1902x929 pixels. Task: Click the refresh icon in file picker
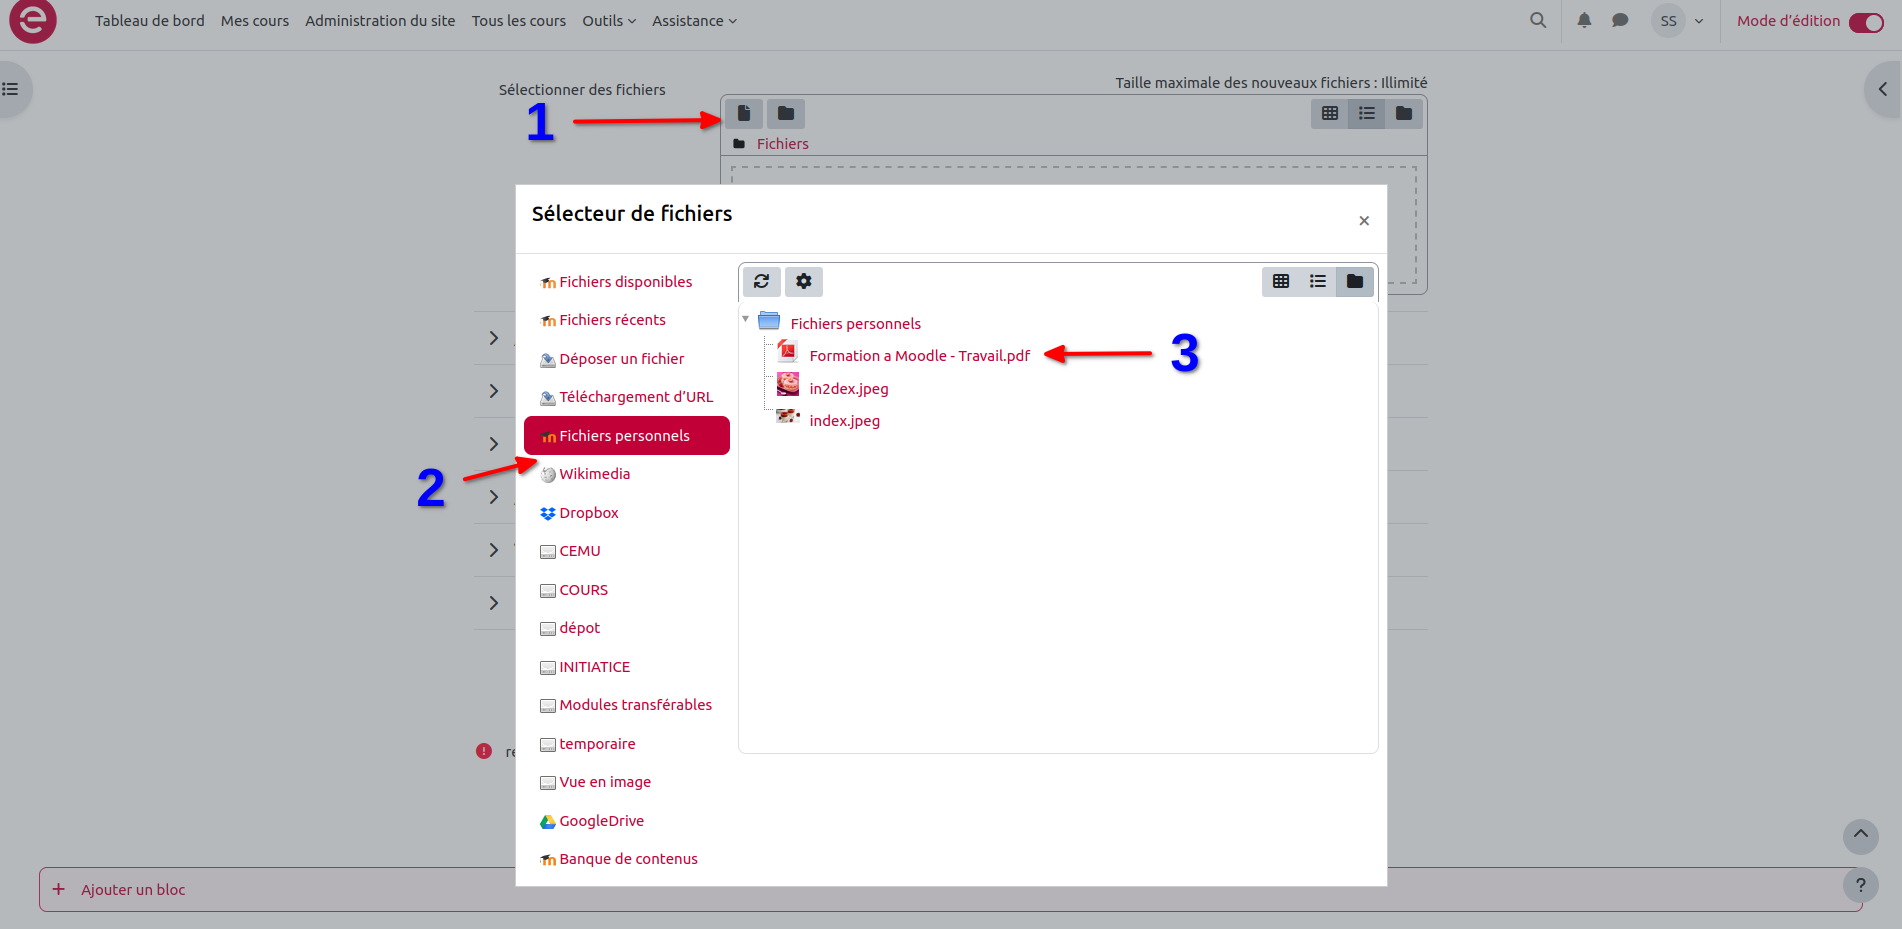click(x=761, y=282)
